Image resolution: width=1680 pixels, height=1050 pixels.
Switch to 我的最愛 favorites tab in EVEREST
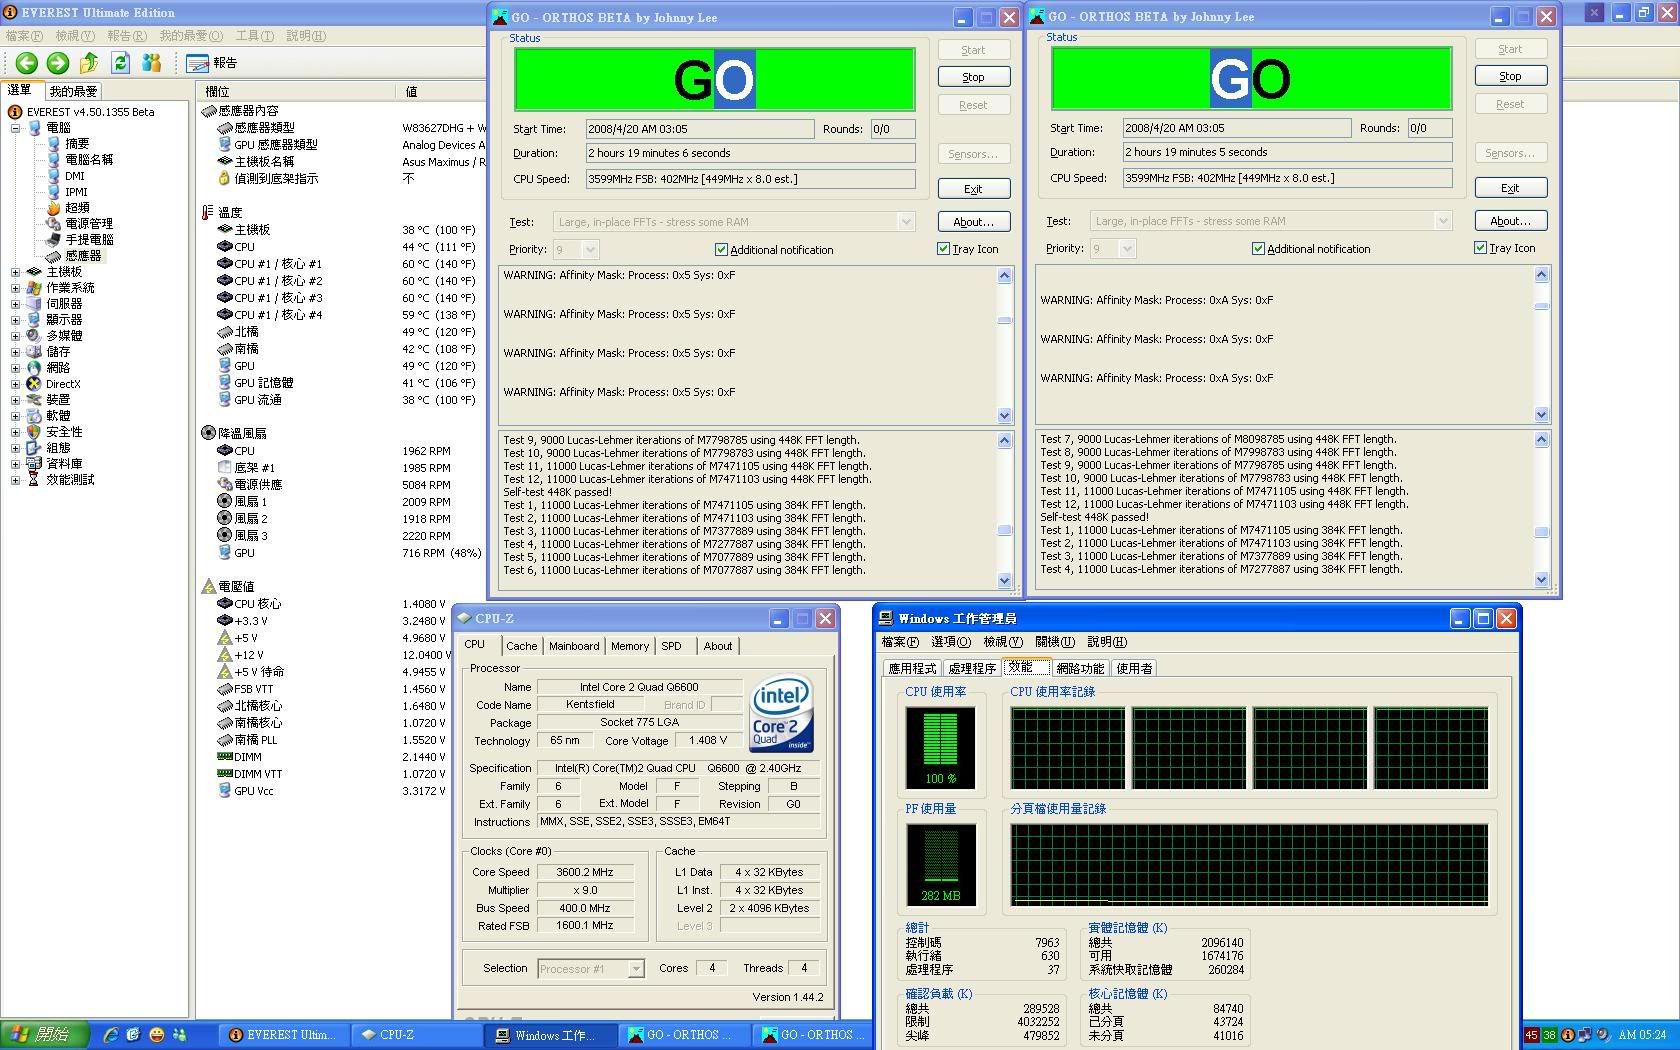[x=73, y=91]
